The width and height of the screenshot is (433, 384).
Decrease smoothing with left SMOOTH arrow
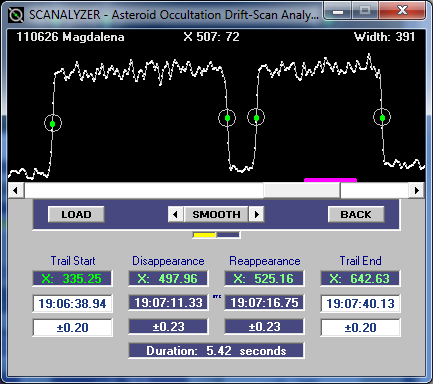(175, 214)
